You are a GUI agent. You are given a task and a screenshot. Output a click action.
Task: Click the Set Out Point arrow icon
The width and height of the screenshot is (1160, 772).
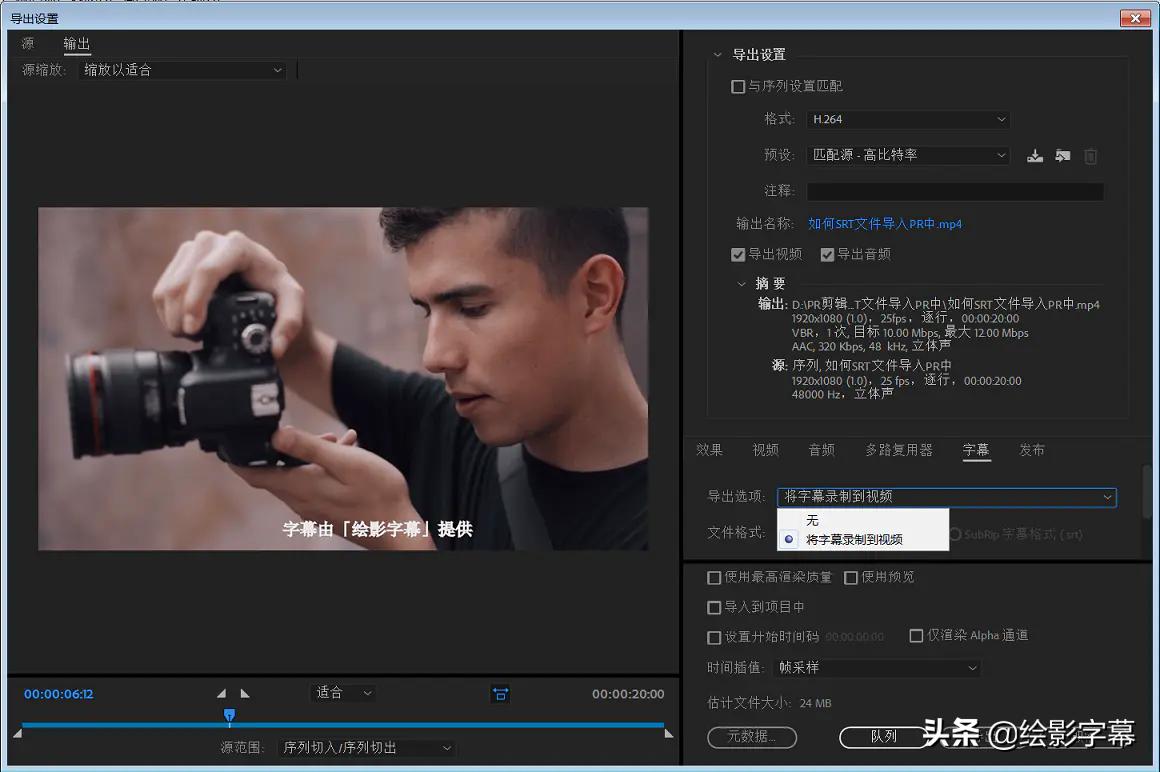coord(244,692)
